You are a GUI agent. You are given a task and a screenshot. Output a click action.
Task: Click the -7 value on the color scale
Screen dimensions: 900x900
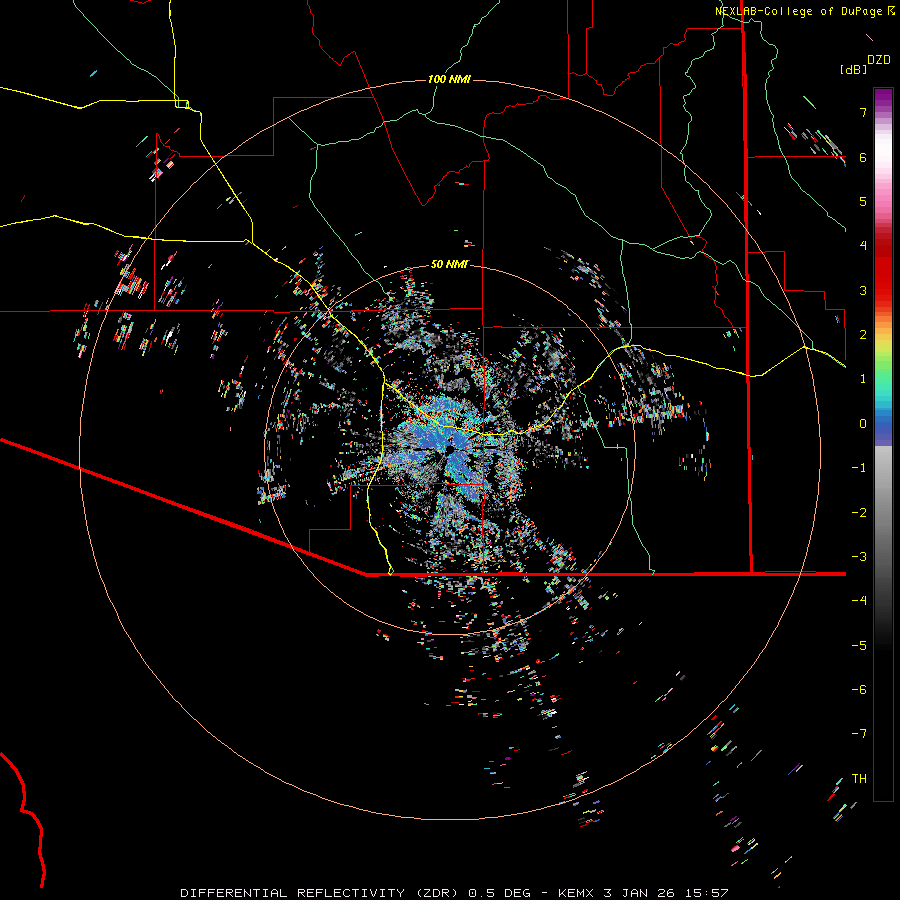[859, 734]
